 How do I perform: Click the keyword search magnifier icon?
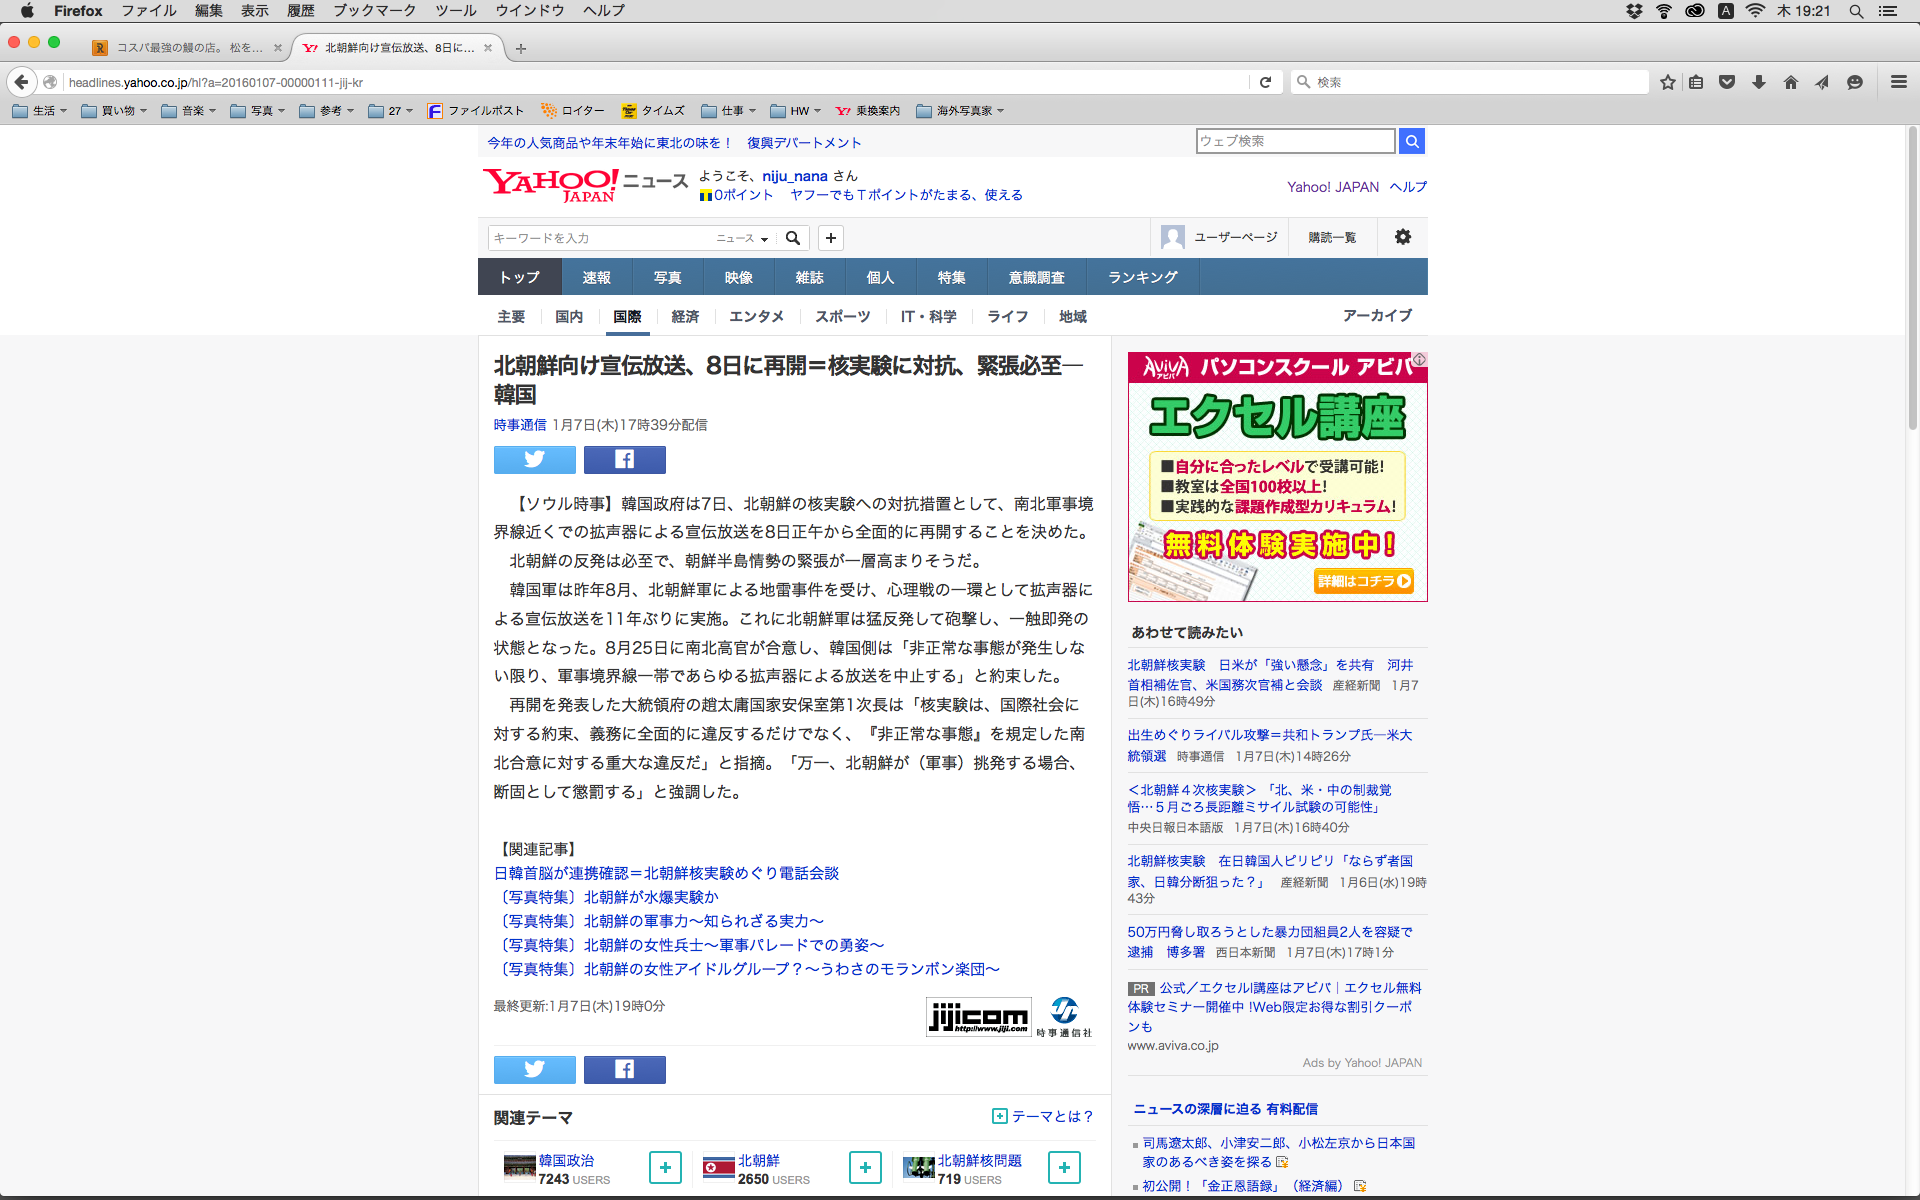tap(793, 238)
